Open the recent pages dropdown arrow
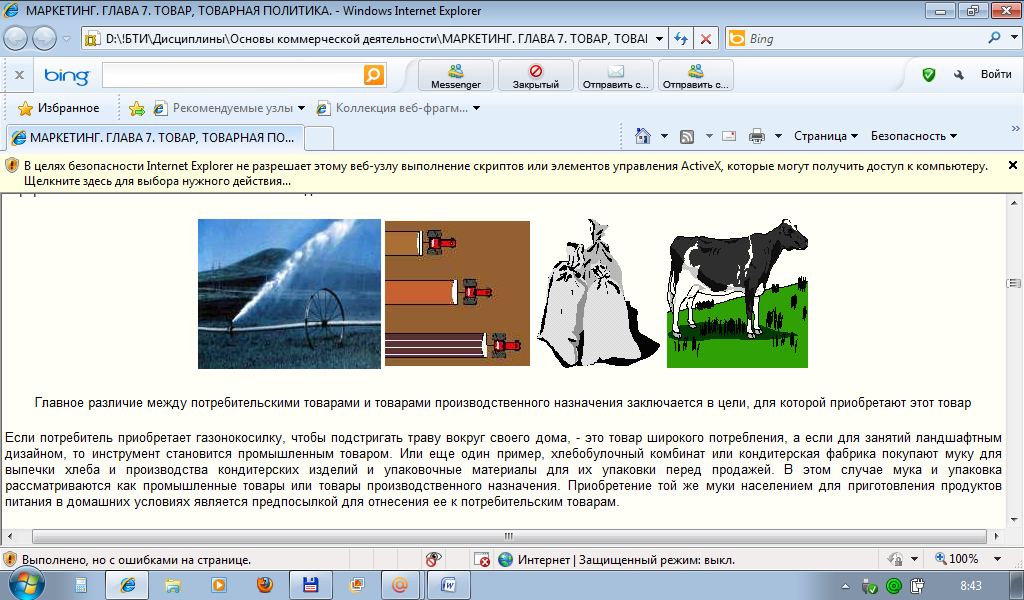Image resolution: width=1024 pixels, height=600 pixels. click(66, 39)
